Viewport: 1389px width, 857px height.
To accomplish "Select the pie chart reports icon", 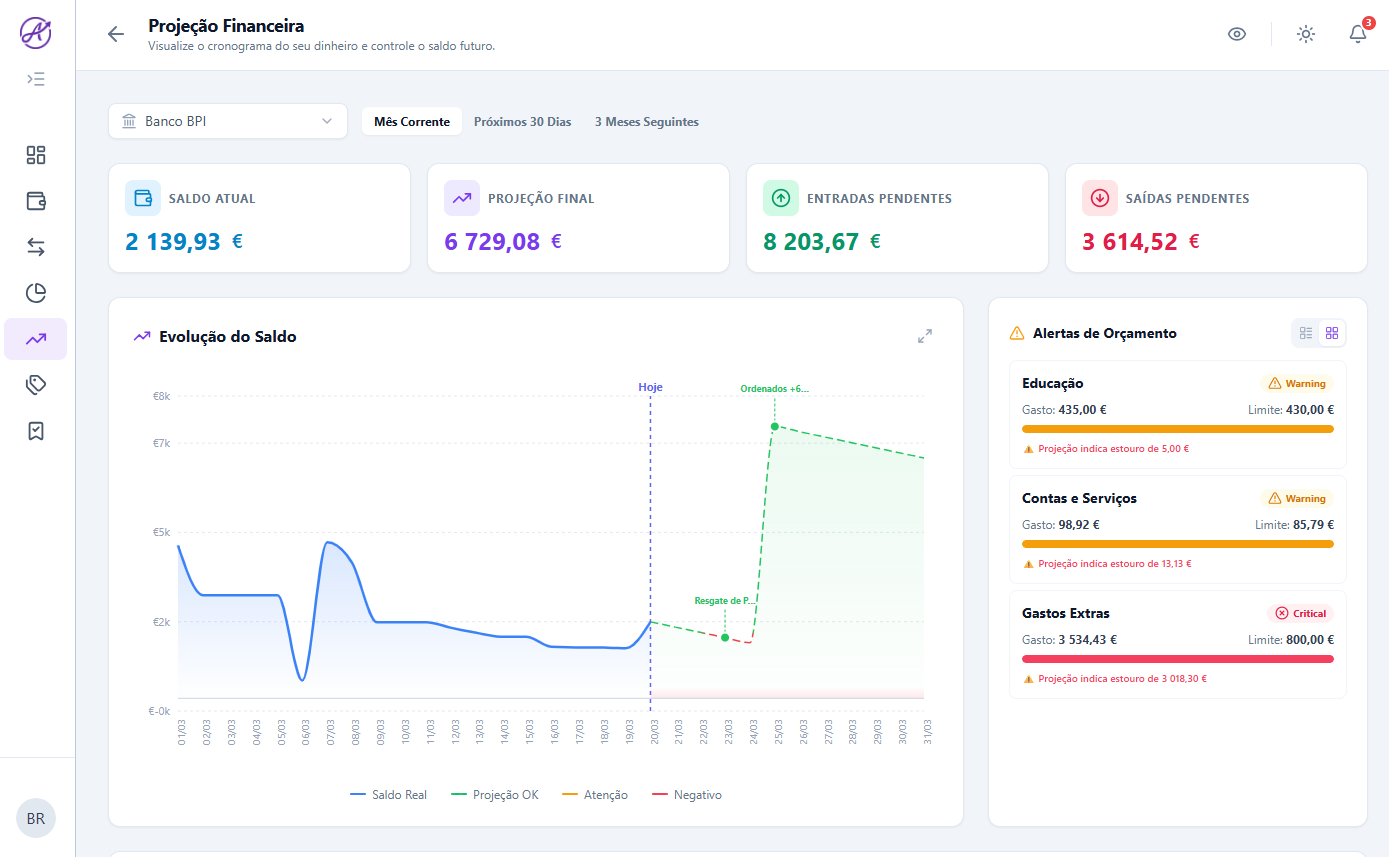I will (x=36, y=293).
